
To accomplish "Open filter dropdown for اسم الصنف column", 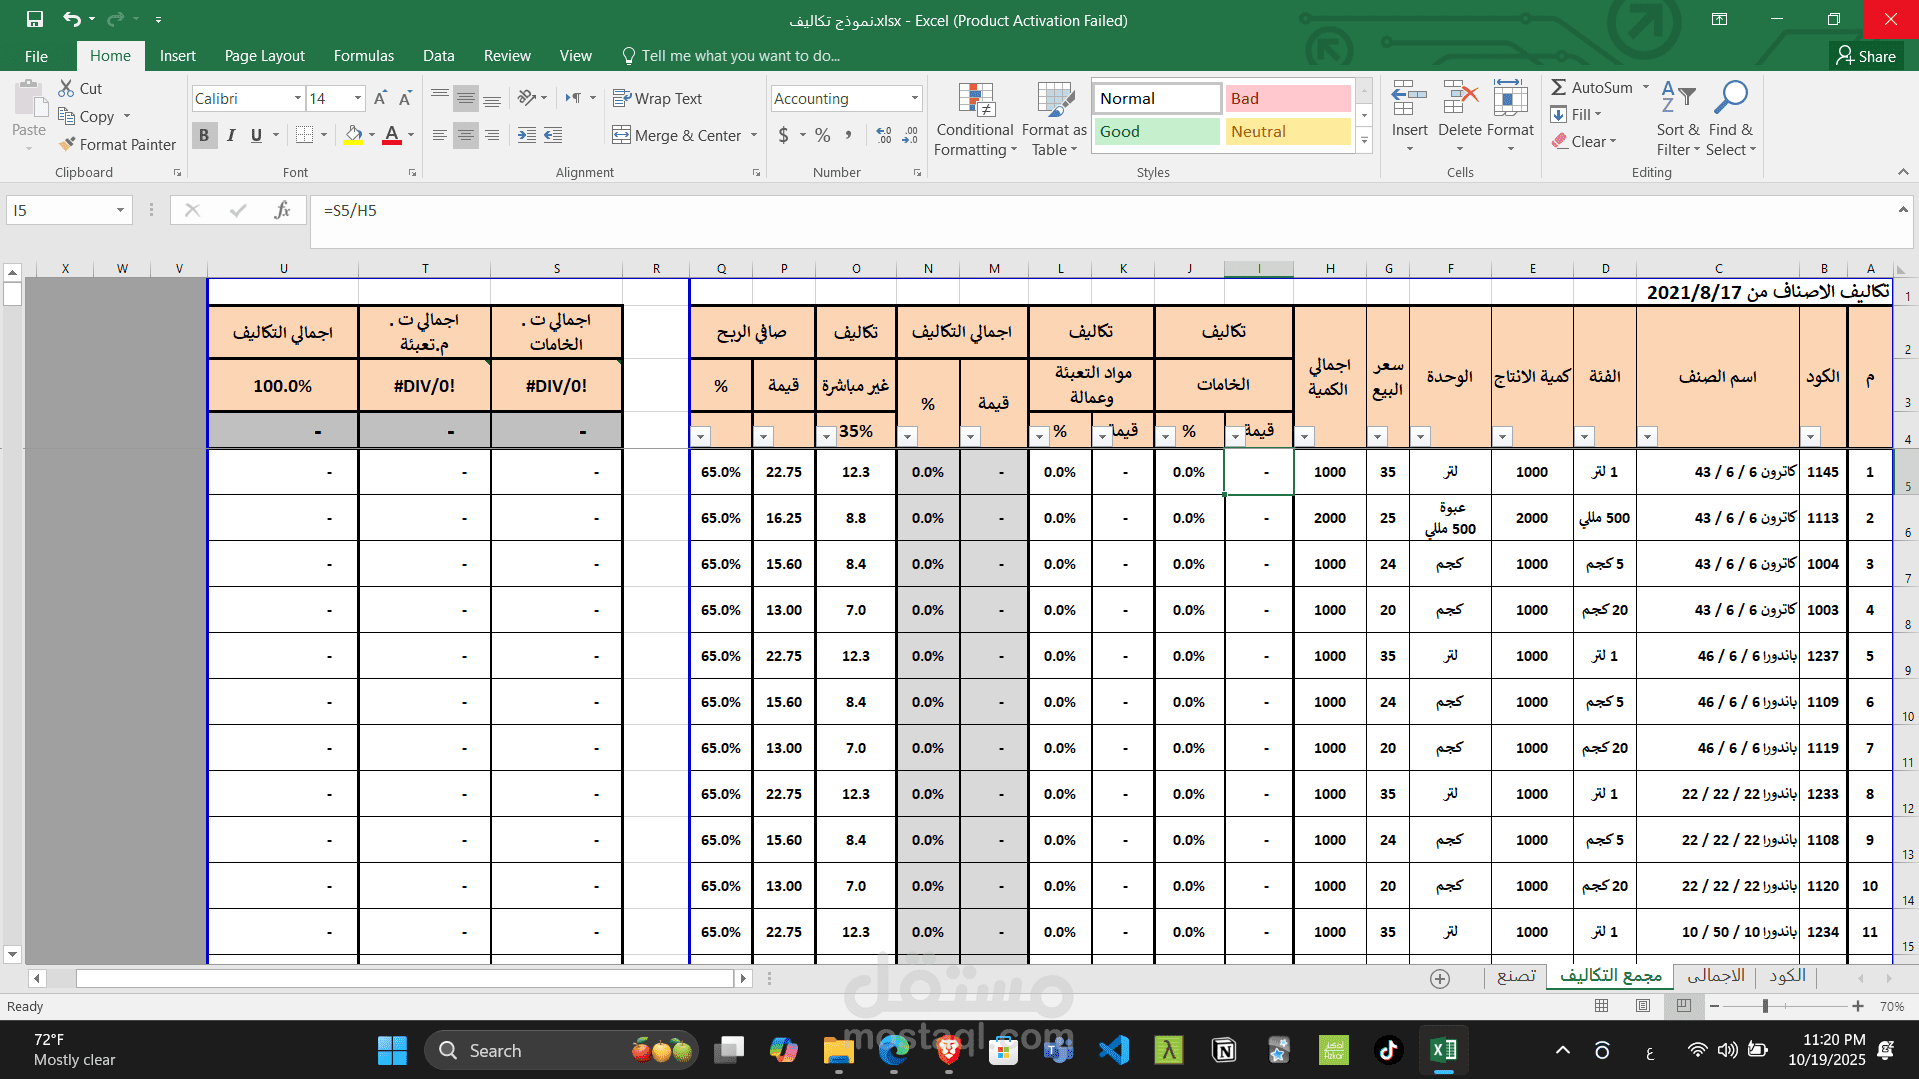I will pos(1647,436).
